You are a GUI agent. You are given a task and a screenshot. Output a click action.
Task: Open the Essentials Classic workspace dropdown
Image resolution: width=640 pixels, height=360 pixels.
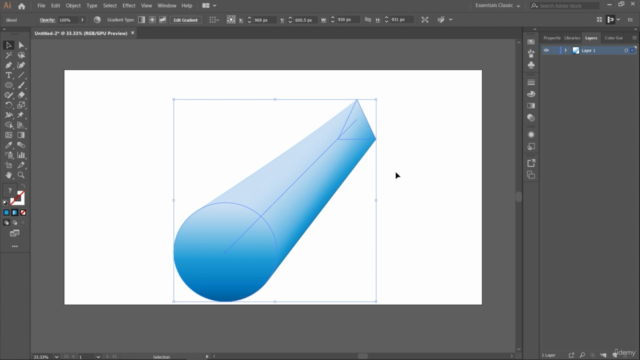498,6
